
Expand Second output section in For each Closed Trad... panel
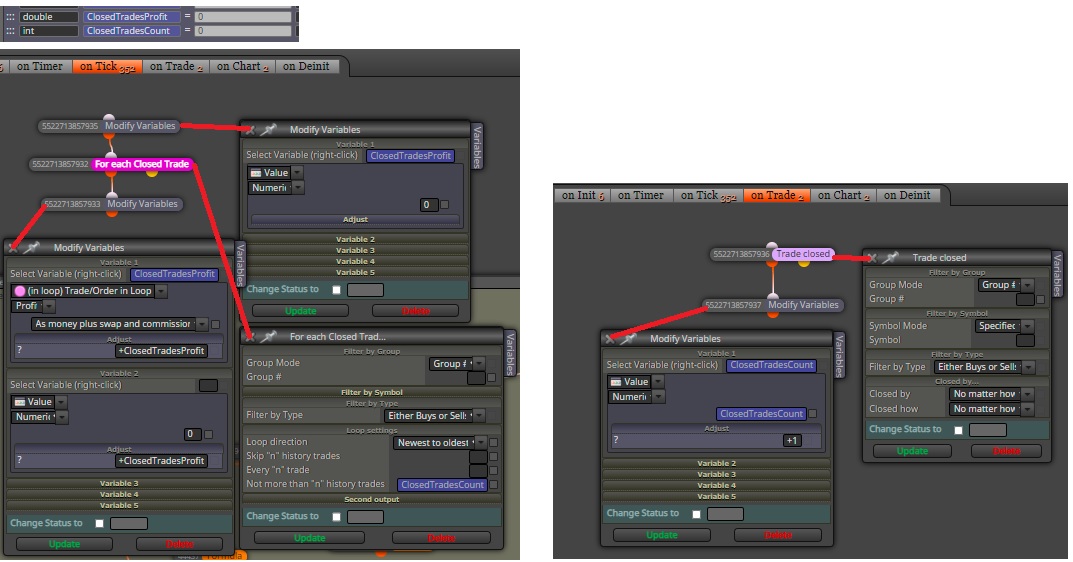tap(372, 500)
